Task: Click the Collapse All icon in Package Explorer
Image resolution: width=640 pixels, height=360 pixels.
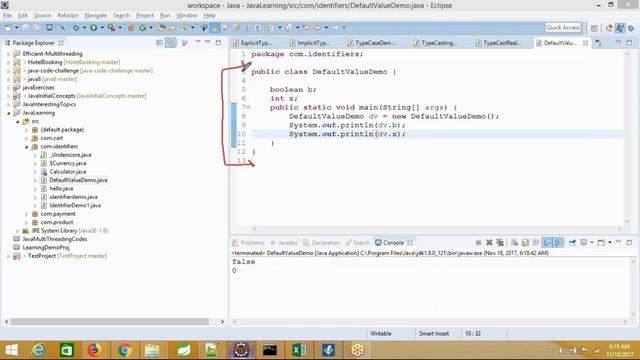Action: pos(160,43)
